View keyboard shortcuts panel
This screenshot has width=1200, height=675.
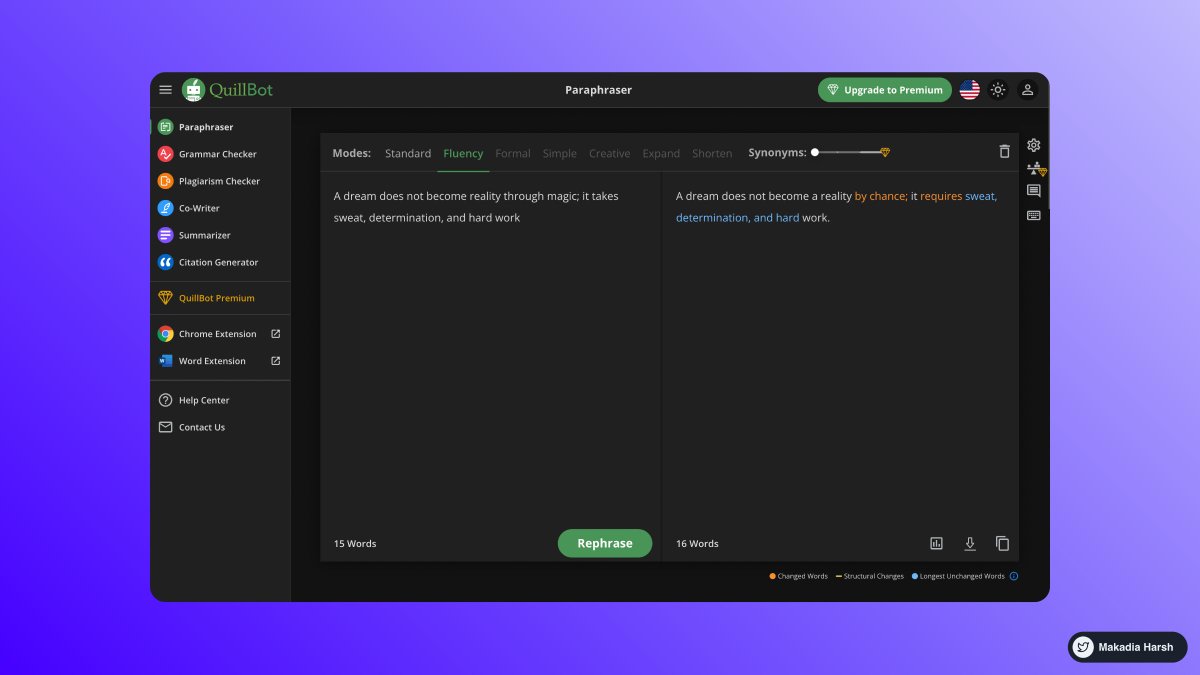coord(1033,215)
